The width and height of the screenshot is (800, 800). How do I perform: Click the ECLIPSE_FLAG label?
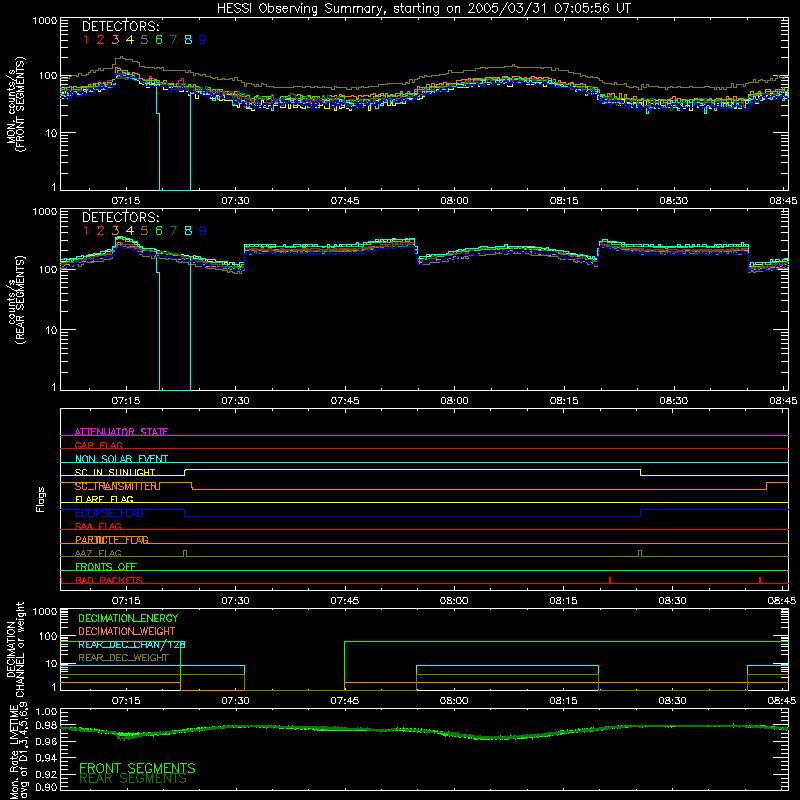[x=109, y=513]
